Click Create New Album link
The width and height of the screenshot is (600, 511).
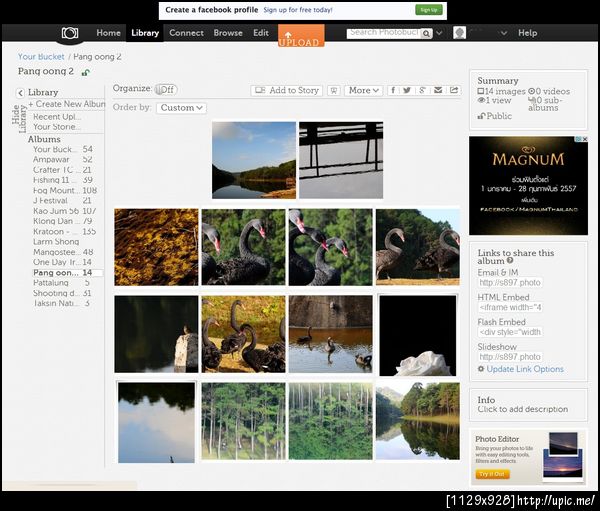pyautogui.click(x=67, y=104)
